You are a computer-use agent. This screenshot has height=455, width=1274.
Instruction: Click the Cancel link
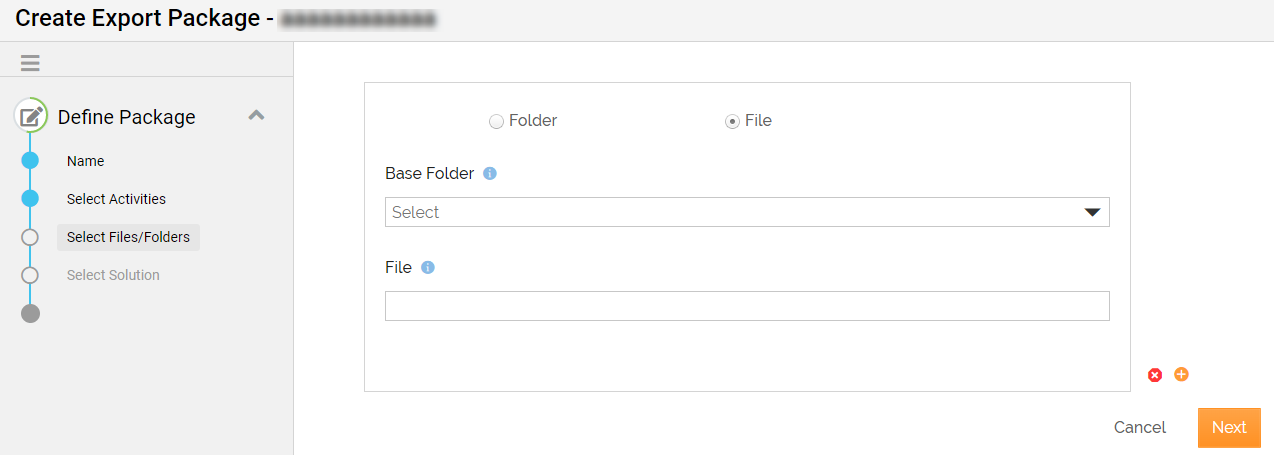point(1140,427)
